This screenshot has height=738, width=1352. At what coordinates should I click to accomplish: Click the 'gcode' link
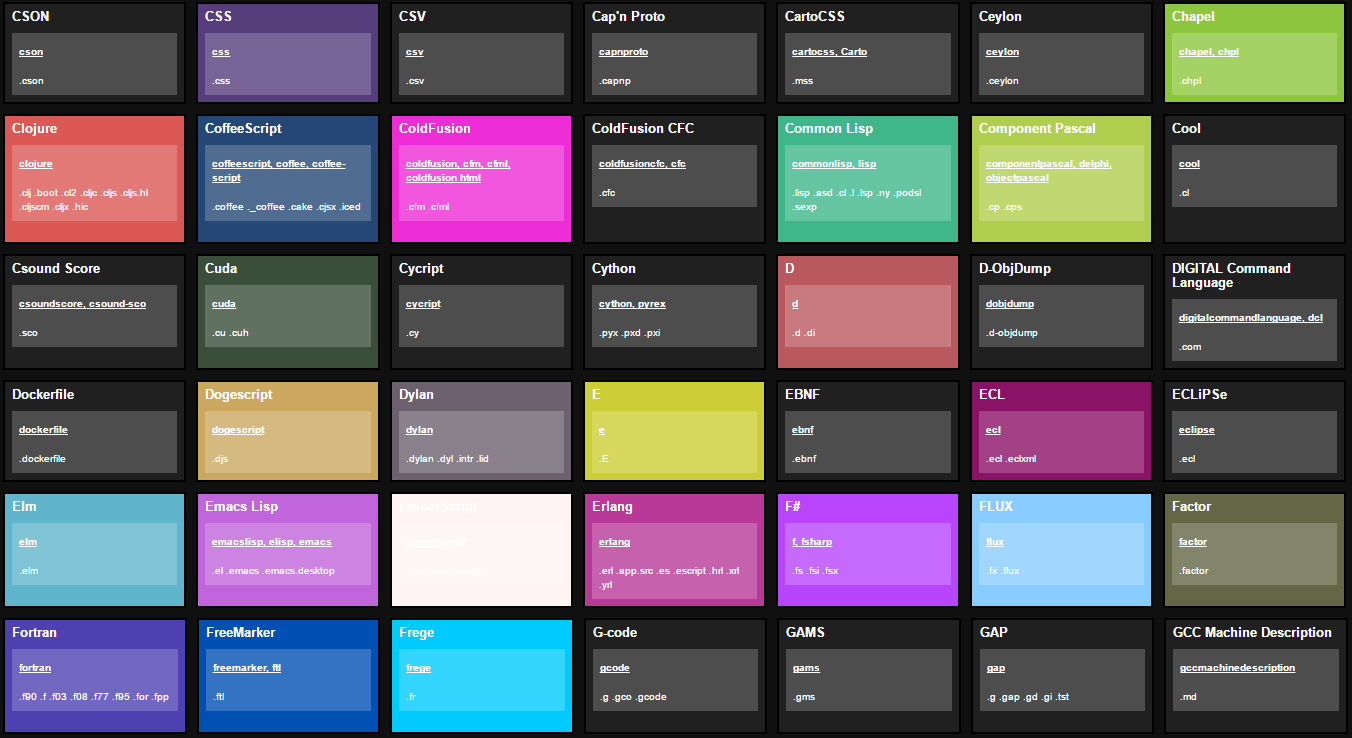(614, 668)
